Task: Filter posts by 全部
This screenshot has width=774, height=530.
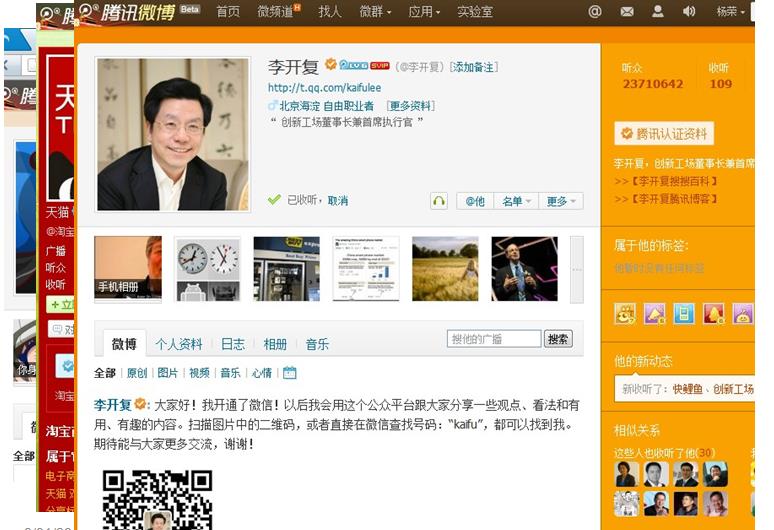Action: coord(105,373)
